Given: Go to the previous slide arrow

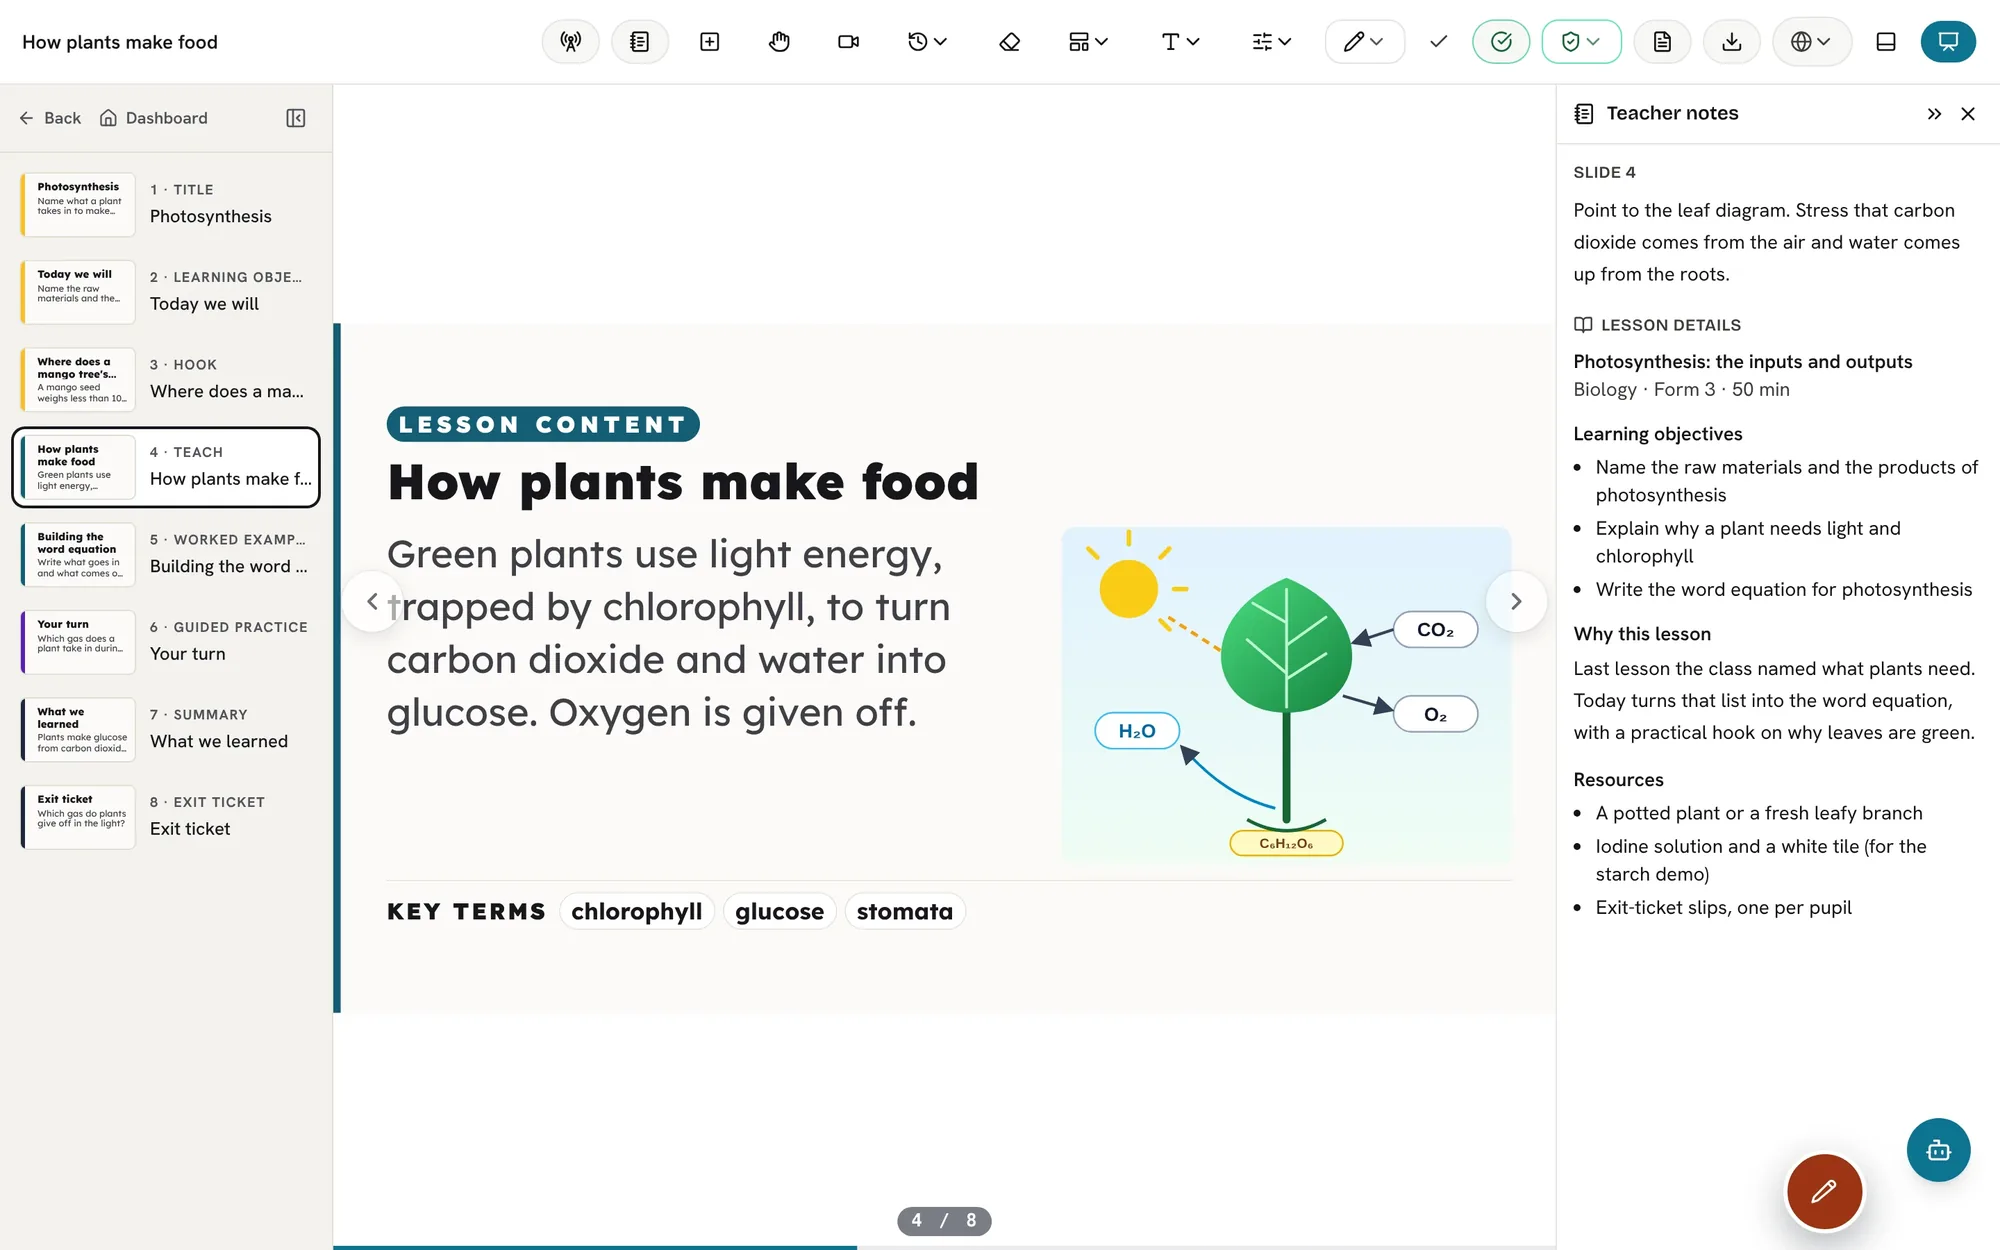Looking at the screenshot, I should pyautogui.click(x=372, y=601).
